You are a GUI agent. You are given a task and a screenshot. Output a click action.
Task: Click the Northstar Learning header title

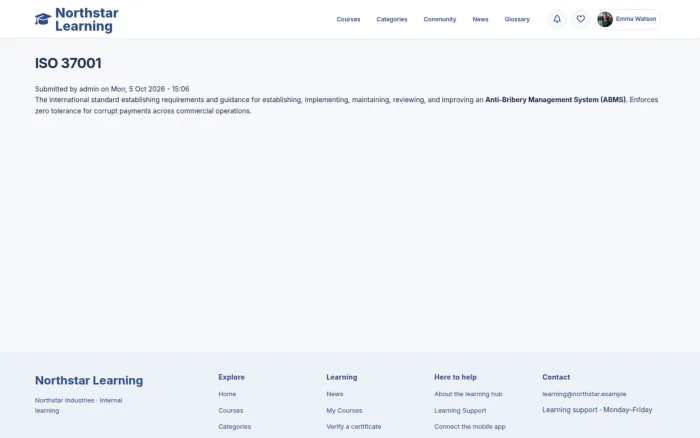[87, 19]
